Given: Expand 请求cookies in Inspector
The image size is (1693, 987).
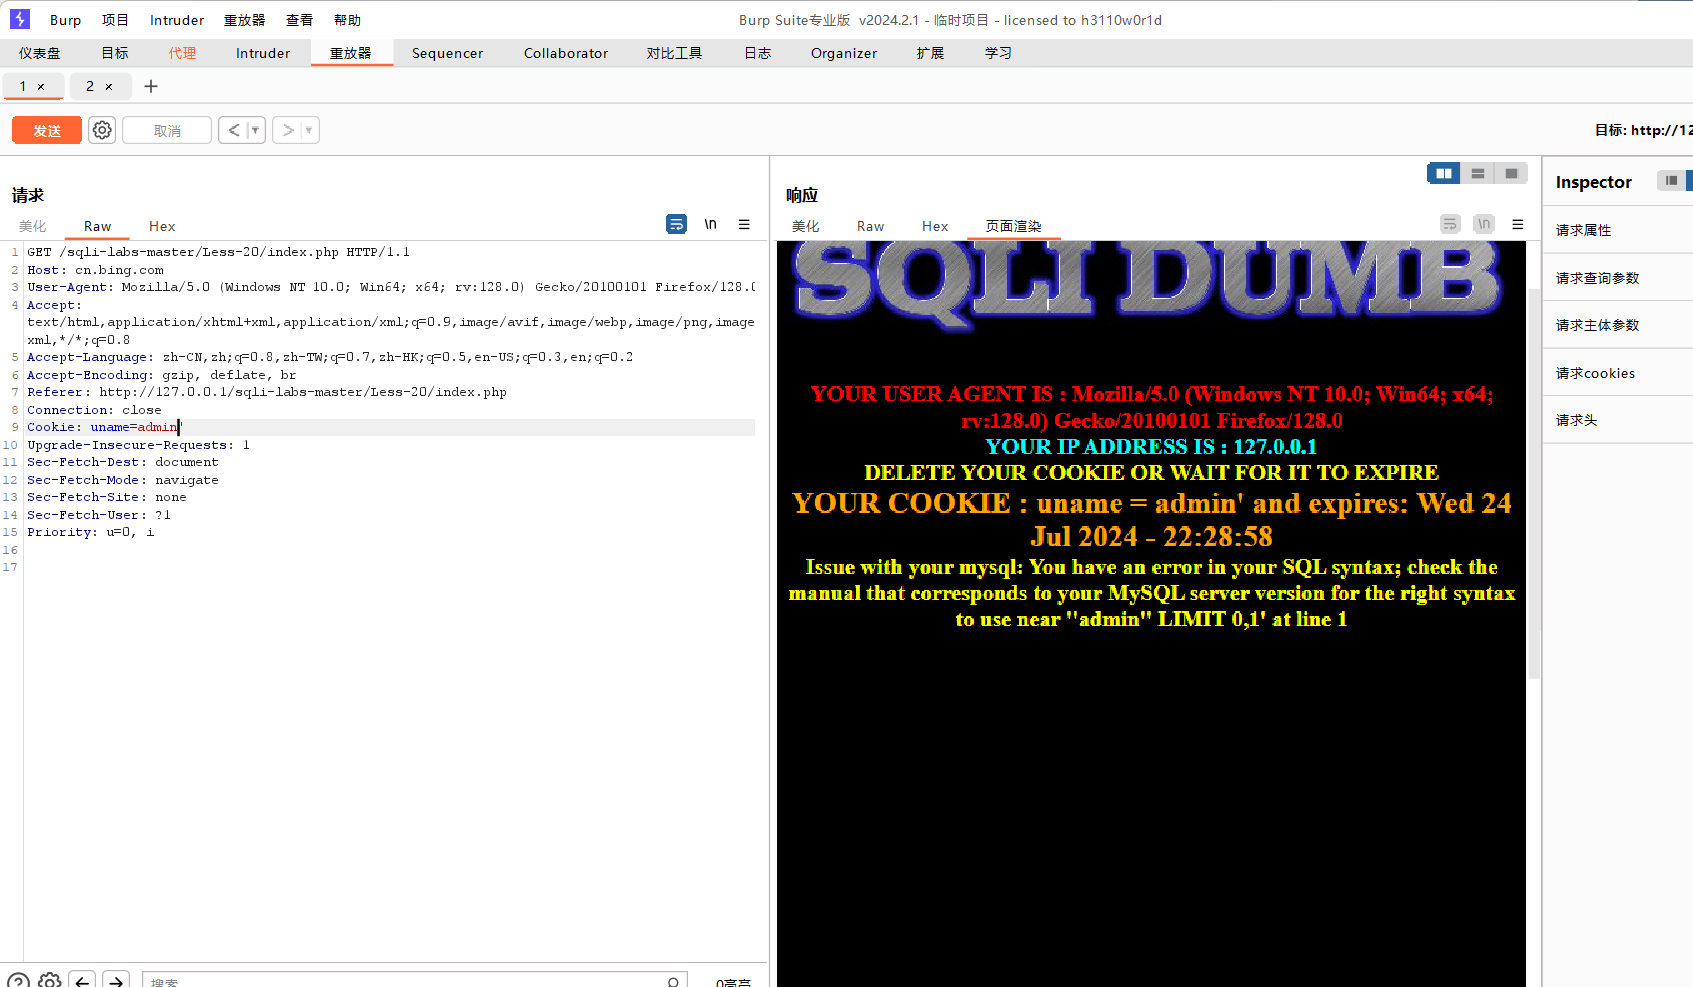Looking at the screenshot, I should pos(1618,373).
